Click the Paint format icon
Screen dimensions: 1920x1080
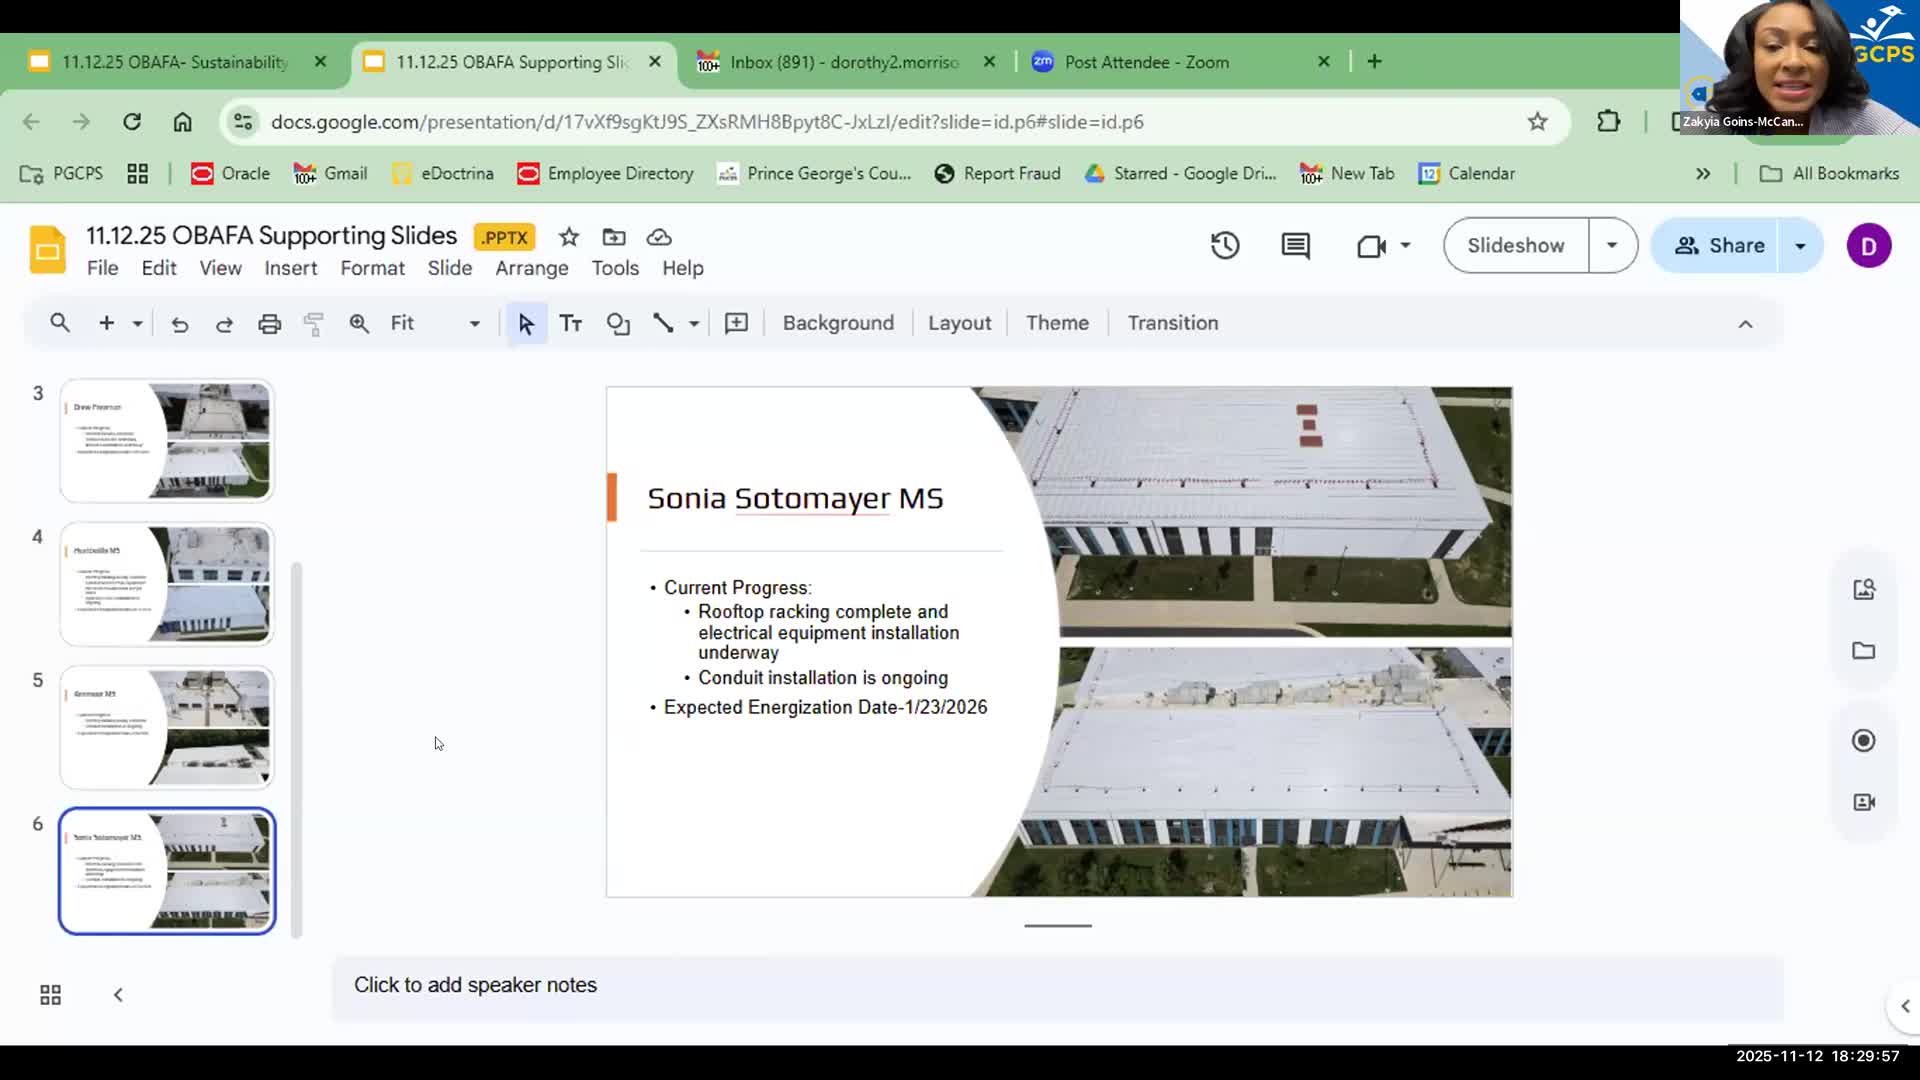coord(314,323)
